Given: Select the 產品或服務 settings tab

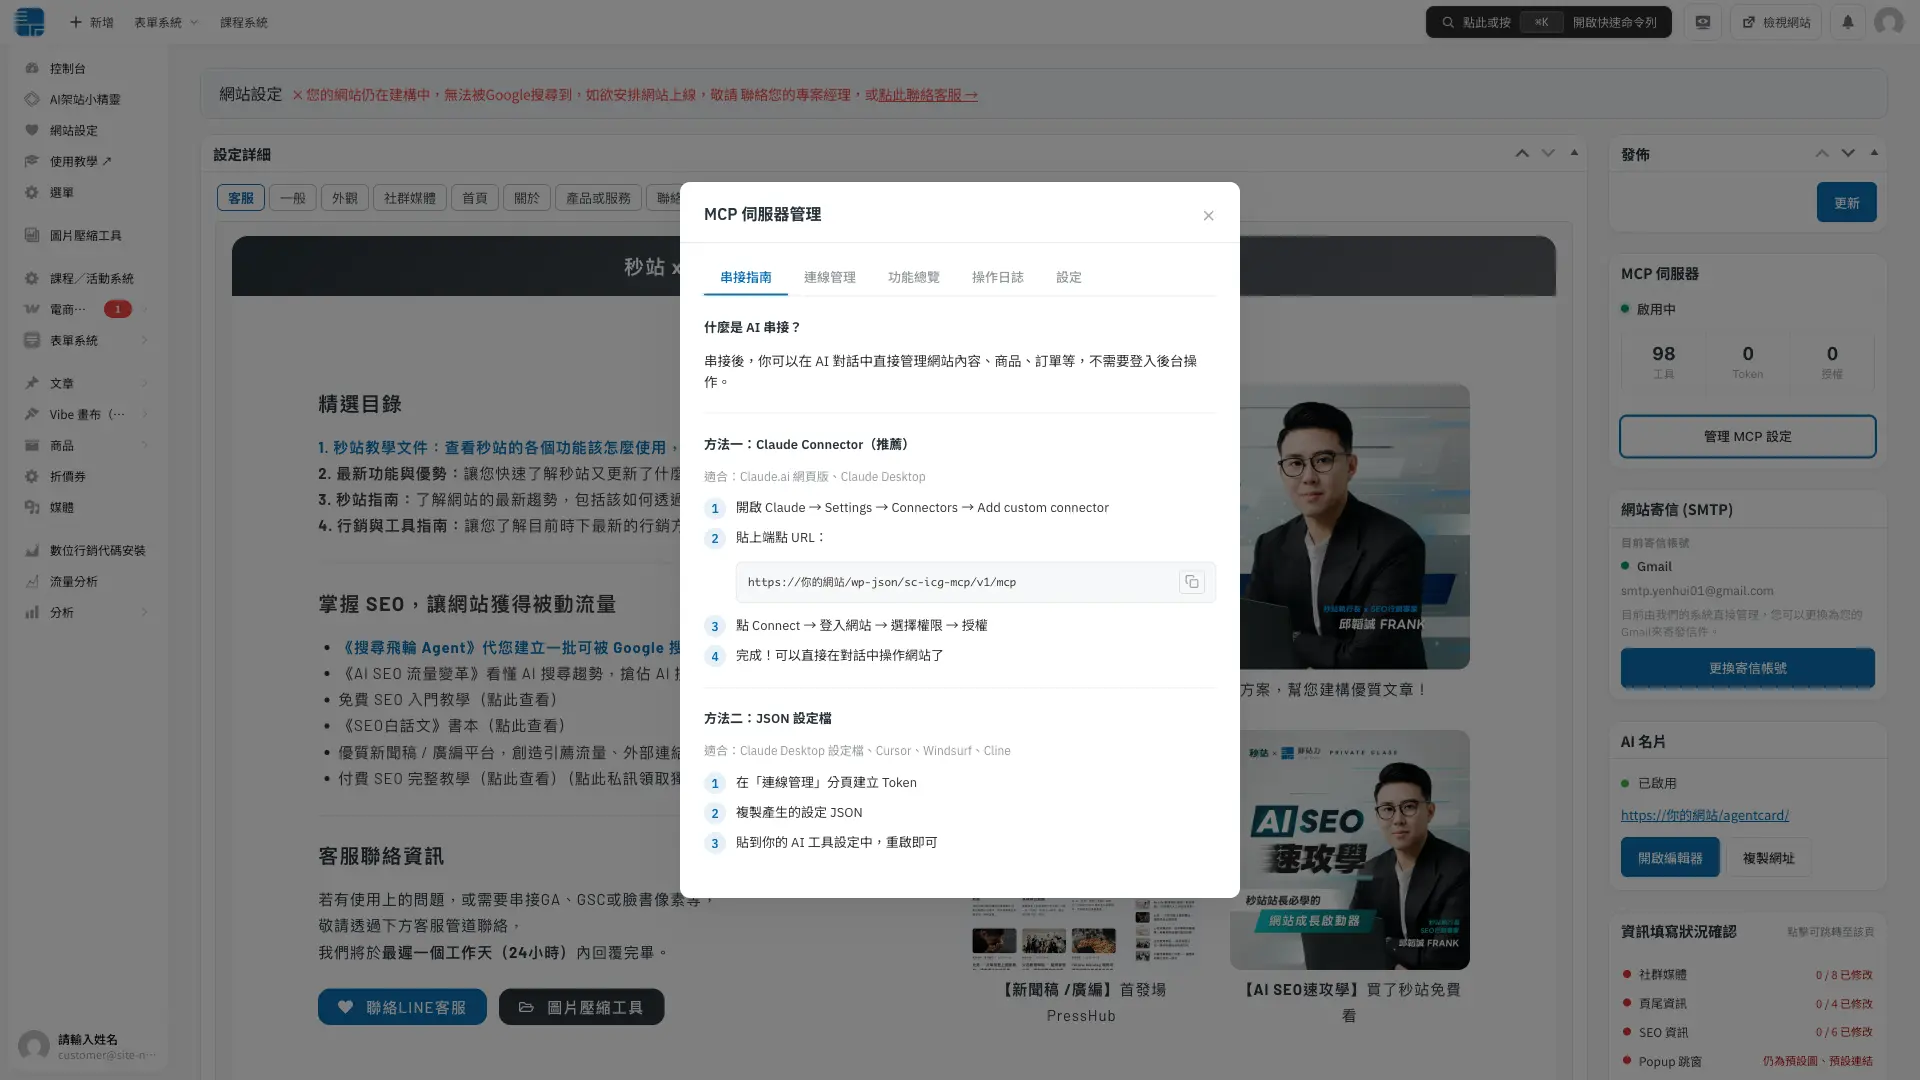Looking at the screenshot, I should (x=598, y=198).
